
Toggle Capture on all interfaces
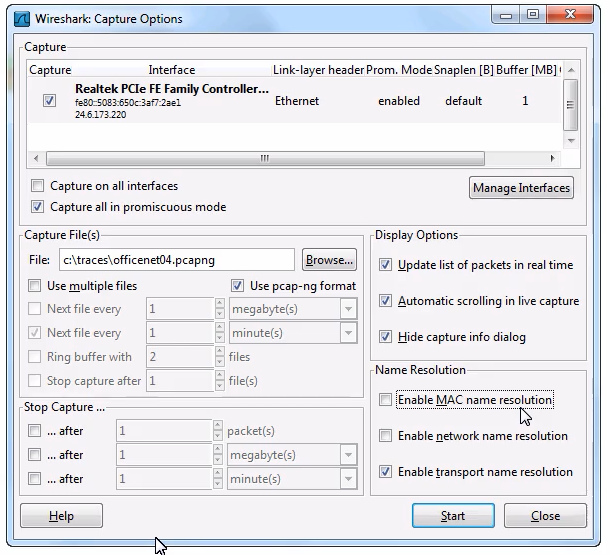[x=38, y=186]
